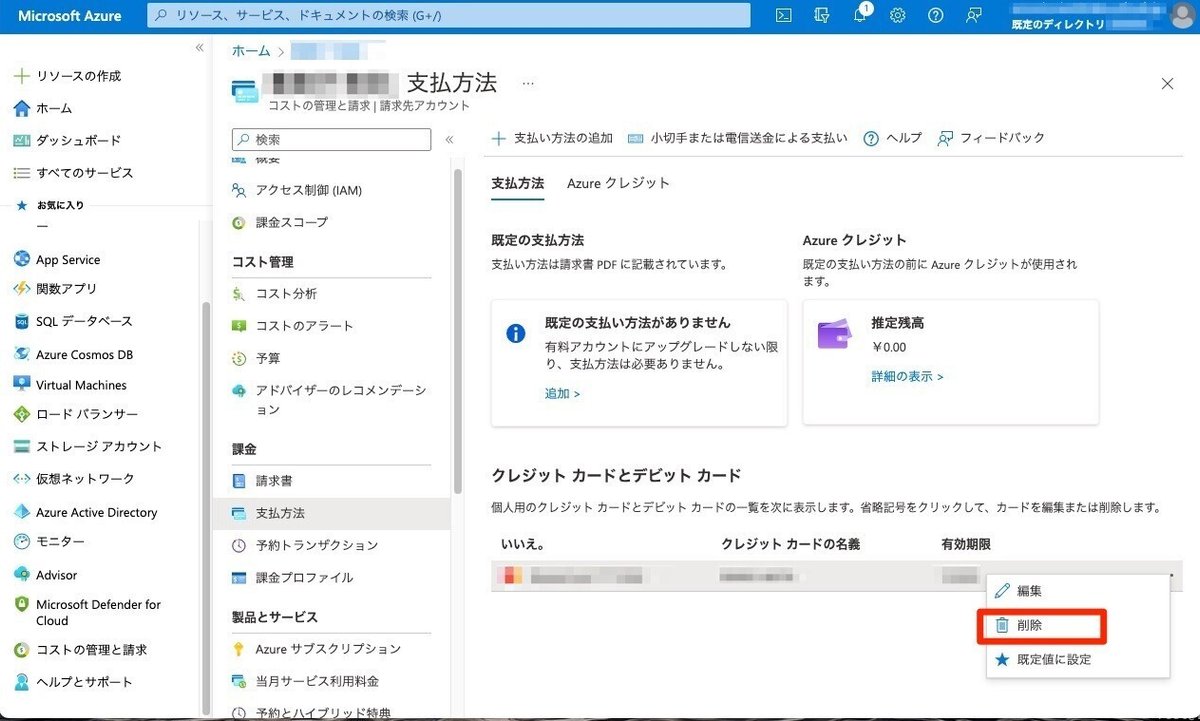Open the portal settings gear icon
The image size is (1200, 721).
pos(898,15)
